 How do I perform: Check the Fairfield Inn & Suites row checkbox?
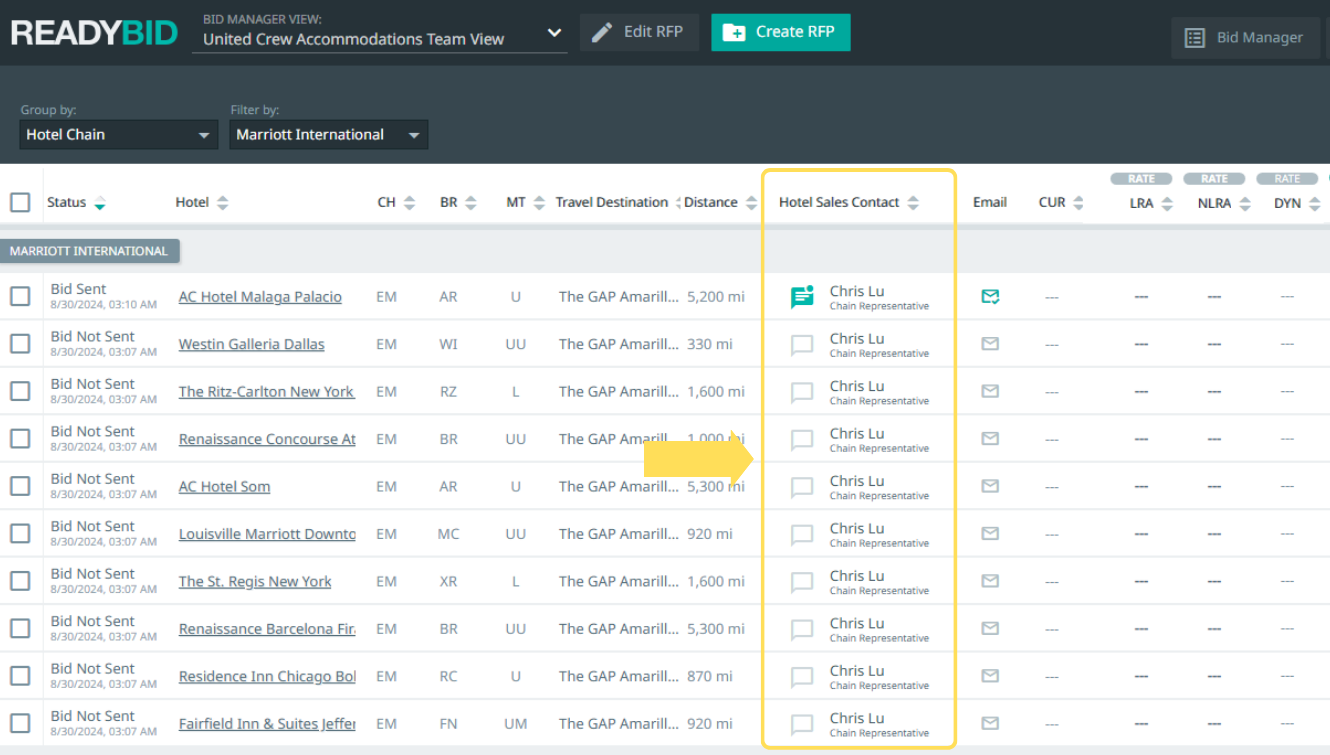(20, 723)
